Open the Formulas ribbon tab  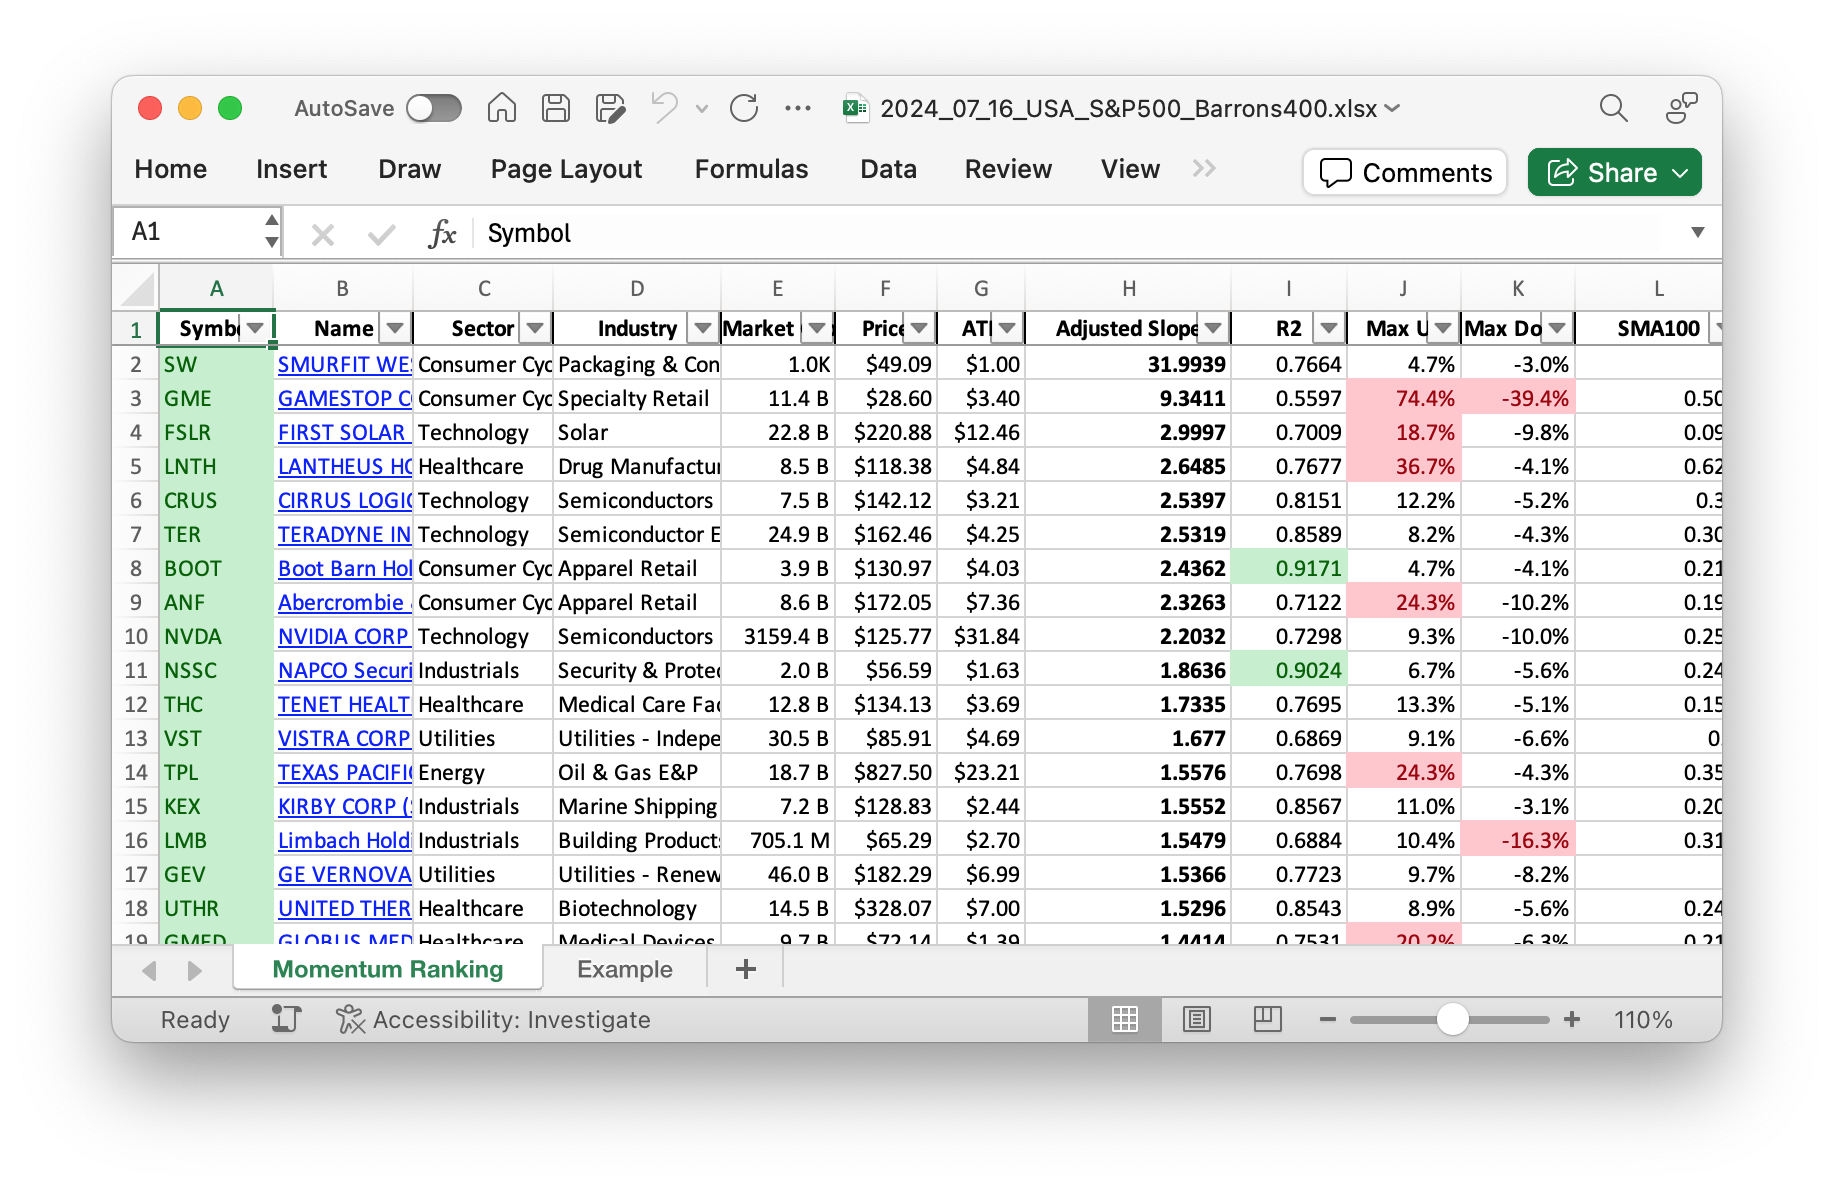point(751,169)
